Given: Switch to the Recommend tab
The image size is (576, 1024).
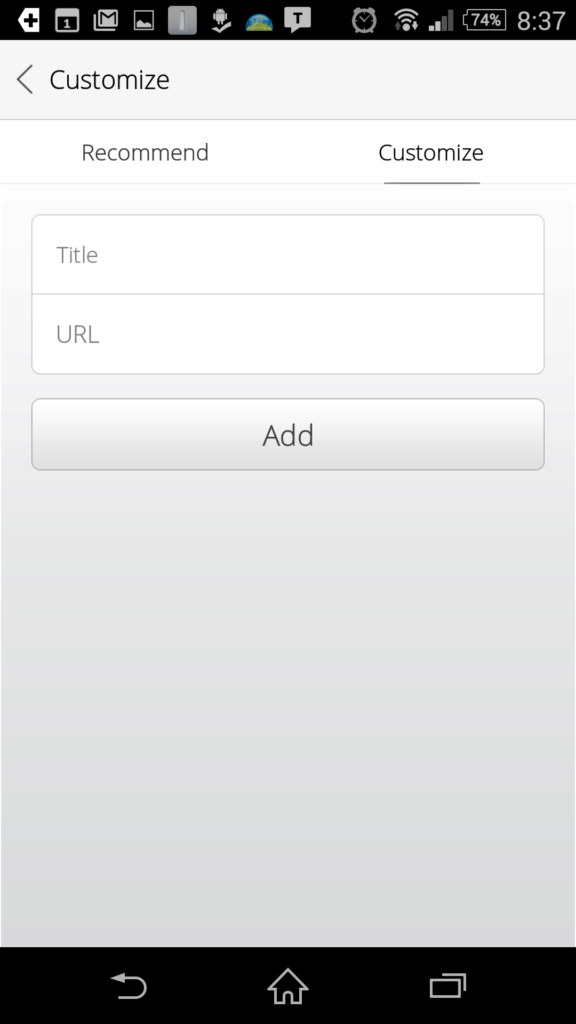Looking at the screenshot, I should pos(145,152).
